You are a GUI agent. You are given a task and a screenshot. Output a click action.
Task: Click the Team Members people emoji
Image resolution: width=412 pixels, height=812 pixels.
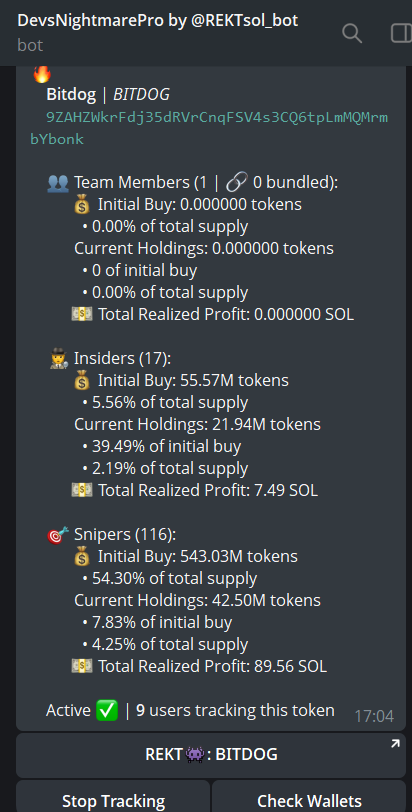click(57, 182)
